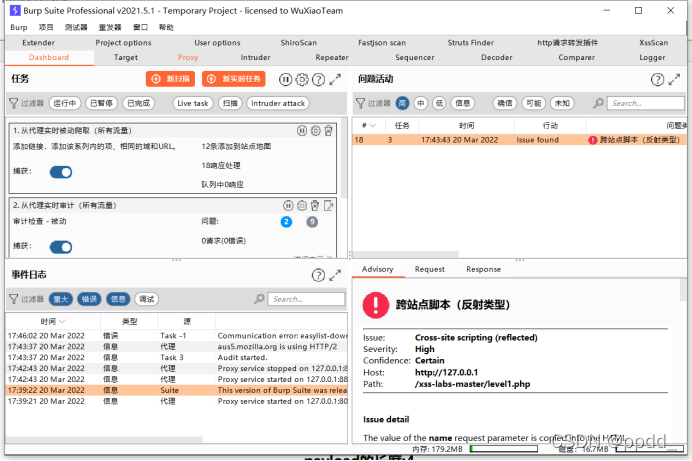692x461 pixels.
Task: Click the magnifier icon in 问题活动
Action: [x=598, y=103]
